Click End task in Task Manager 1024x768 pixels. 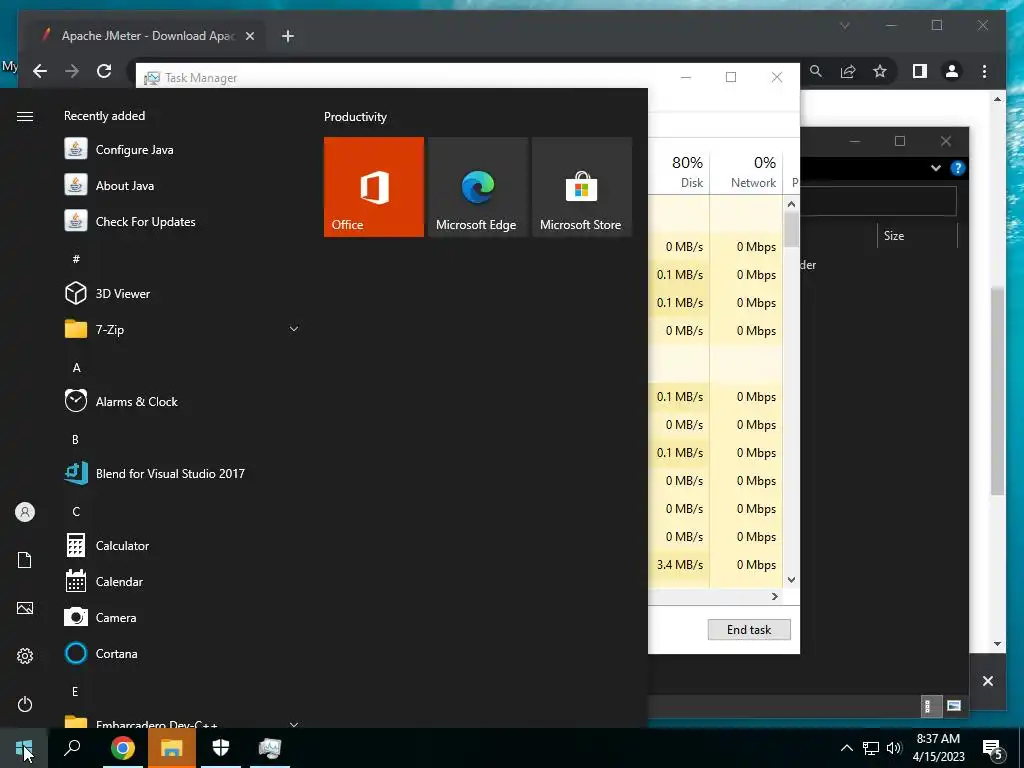click(x=749, y=630)
